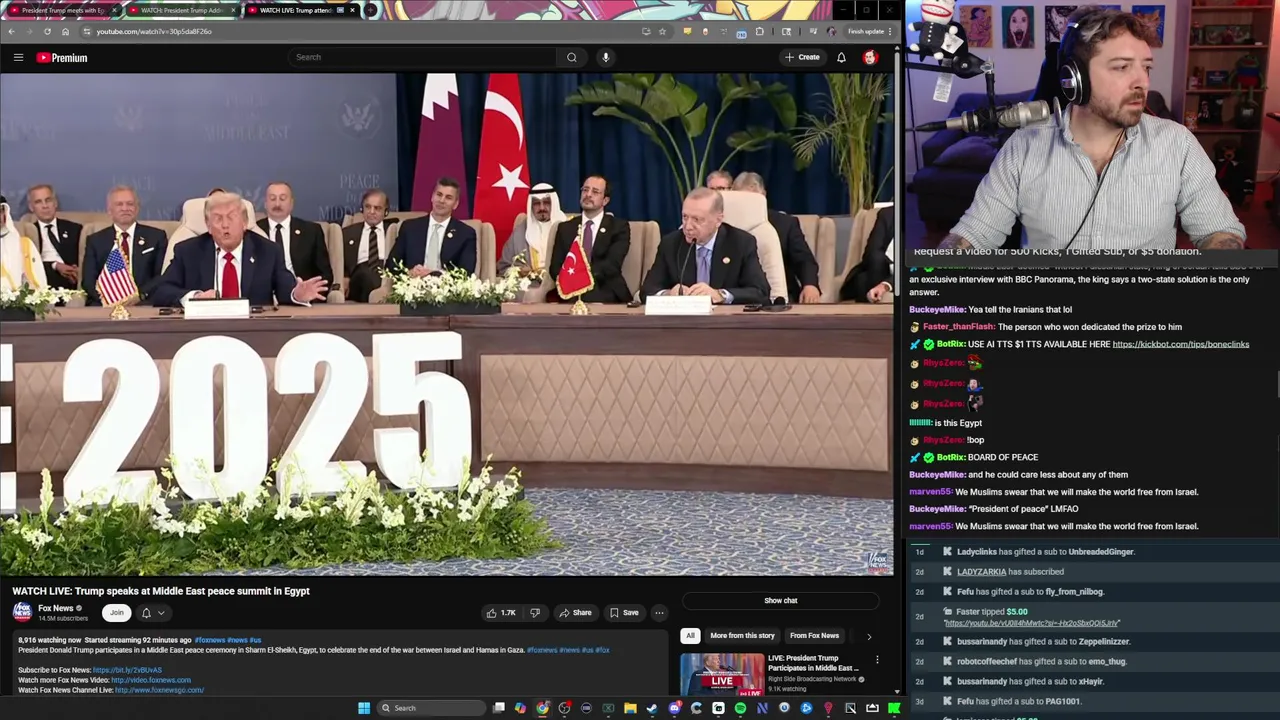1280x720 pixels.
Task: Click 'Ladyclinks has gifted a sub' entry
Action: click(1045, 552)
